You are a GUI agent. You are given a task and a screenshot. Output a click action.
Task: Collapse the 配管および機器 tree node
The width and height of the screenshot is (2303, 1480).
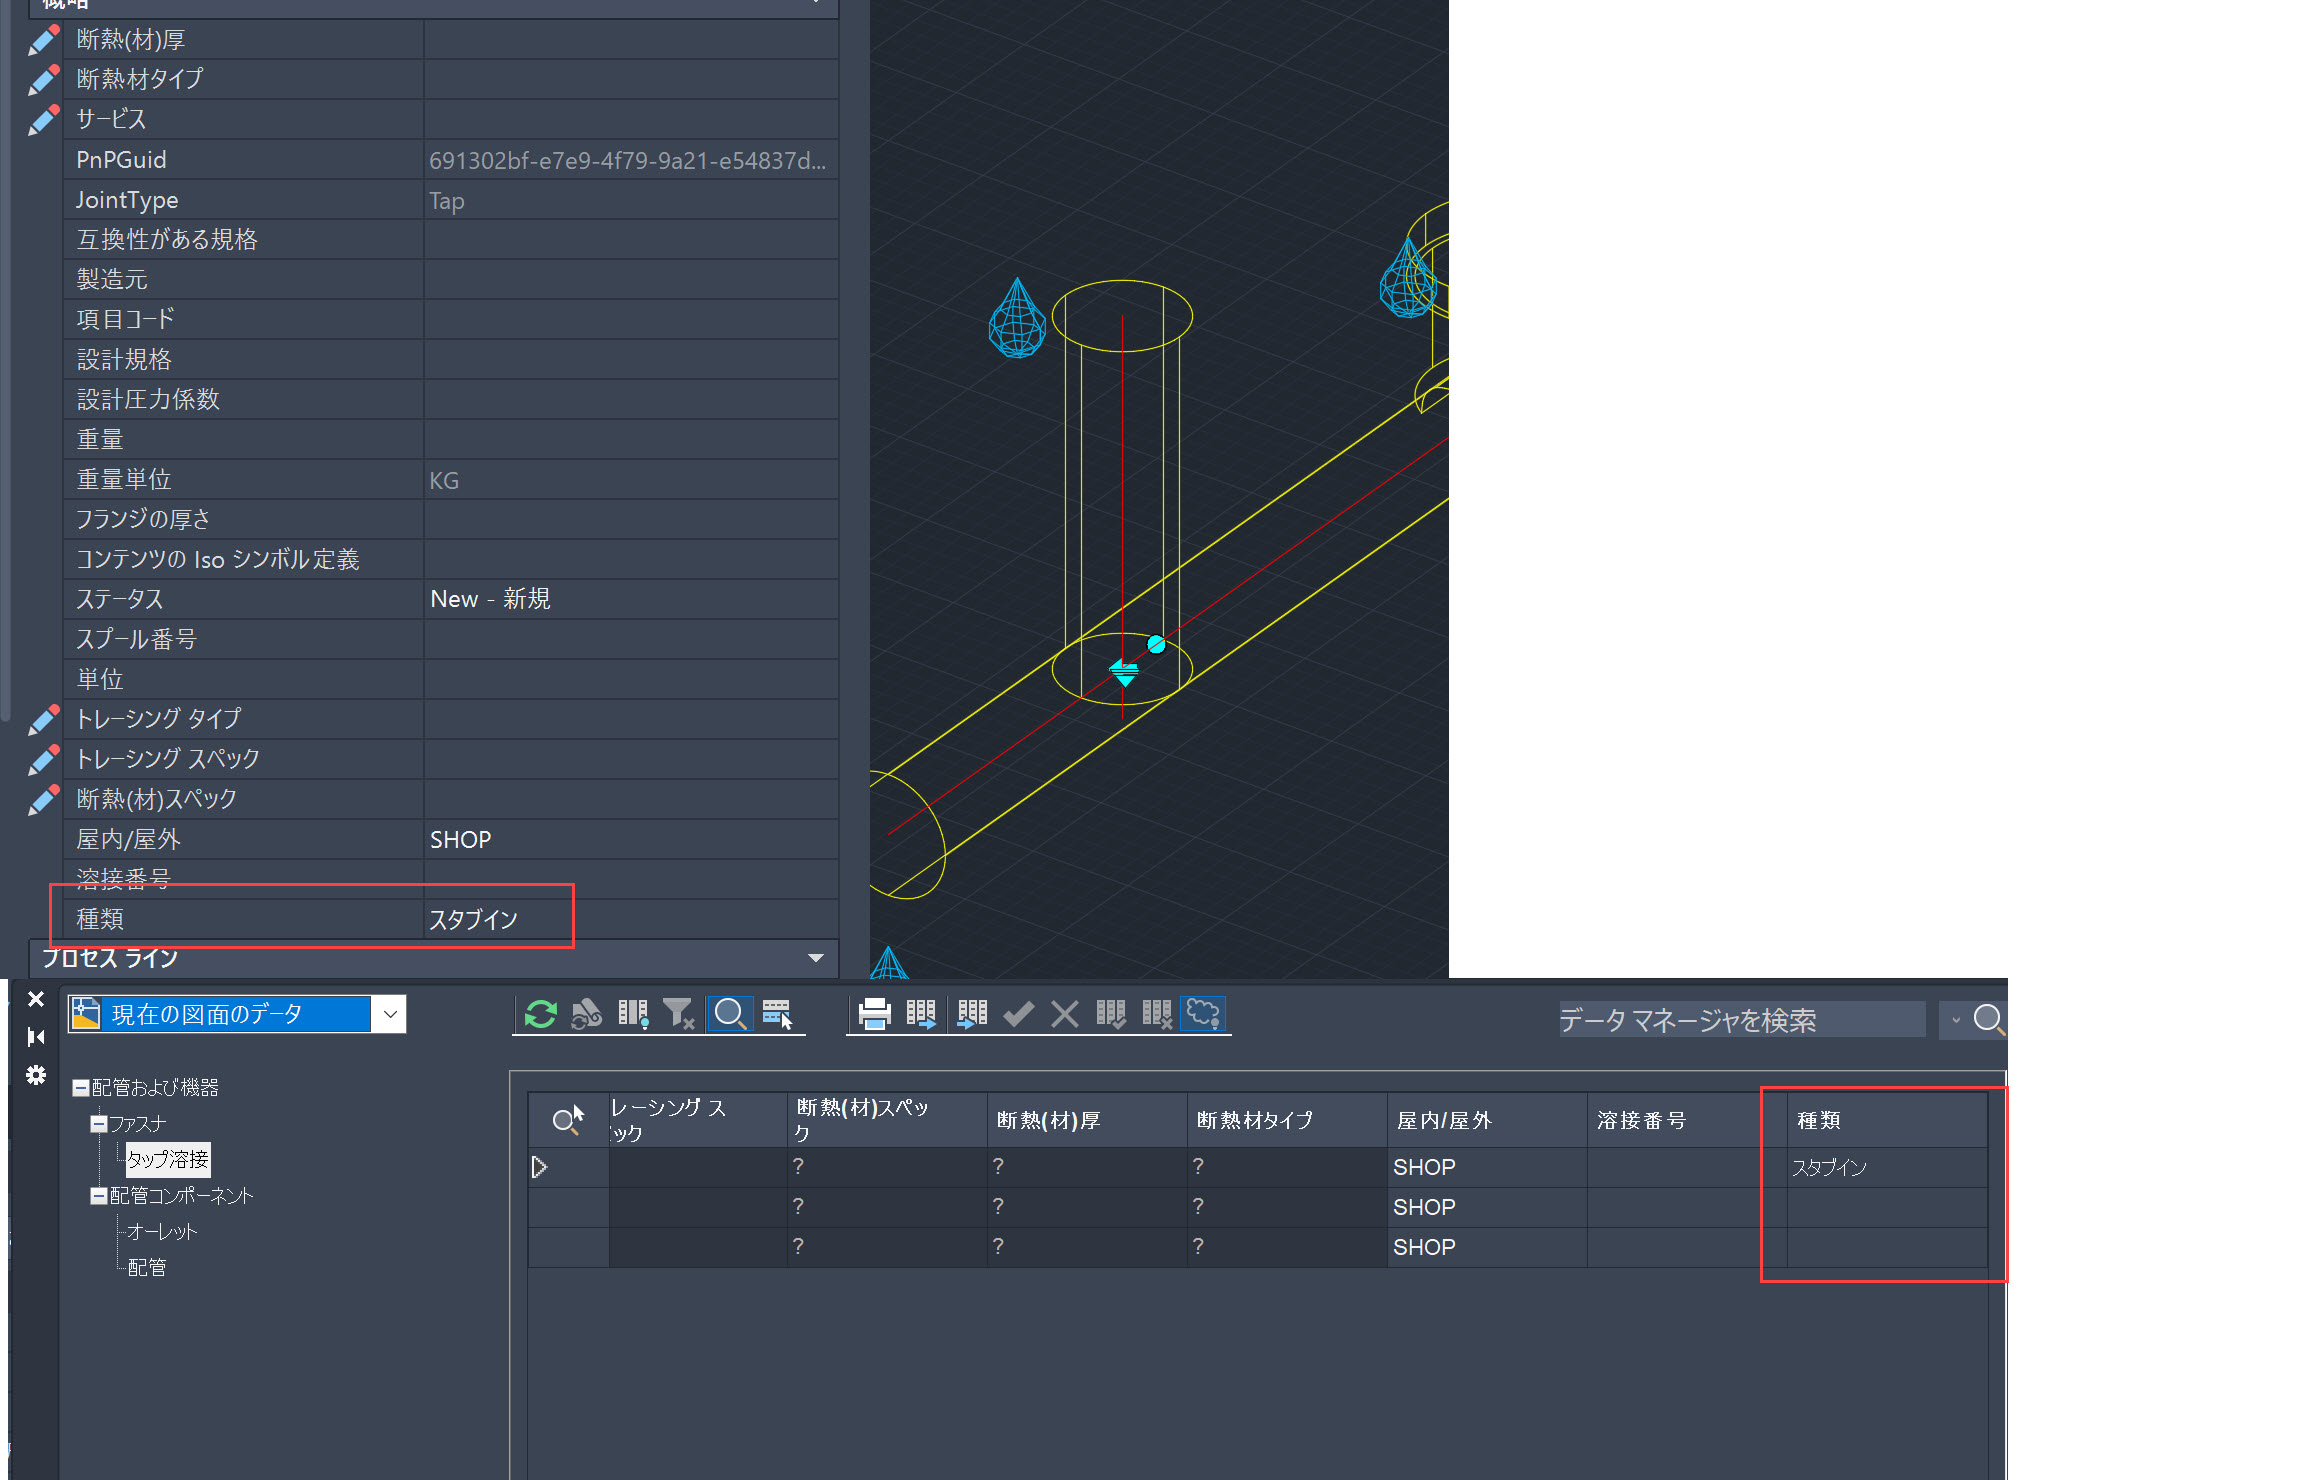tap(80, 1087)
